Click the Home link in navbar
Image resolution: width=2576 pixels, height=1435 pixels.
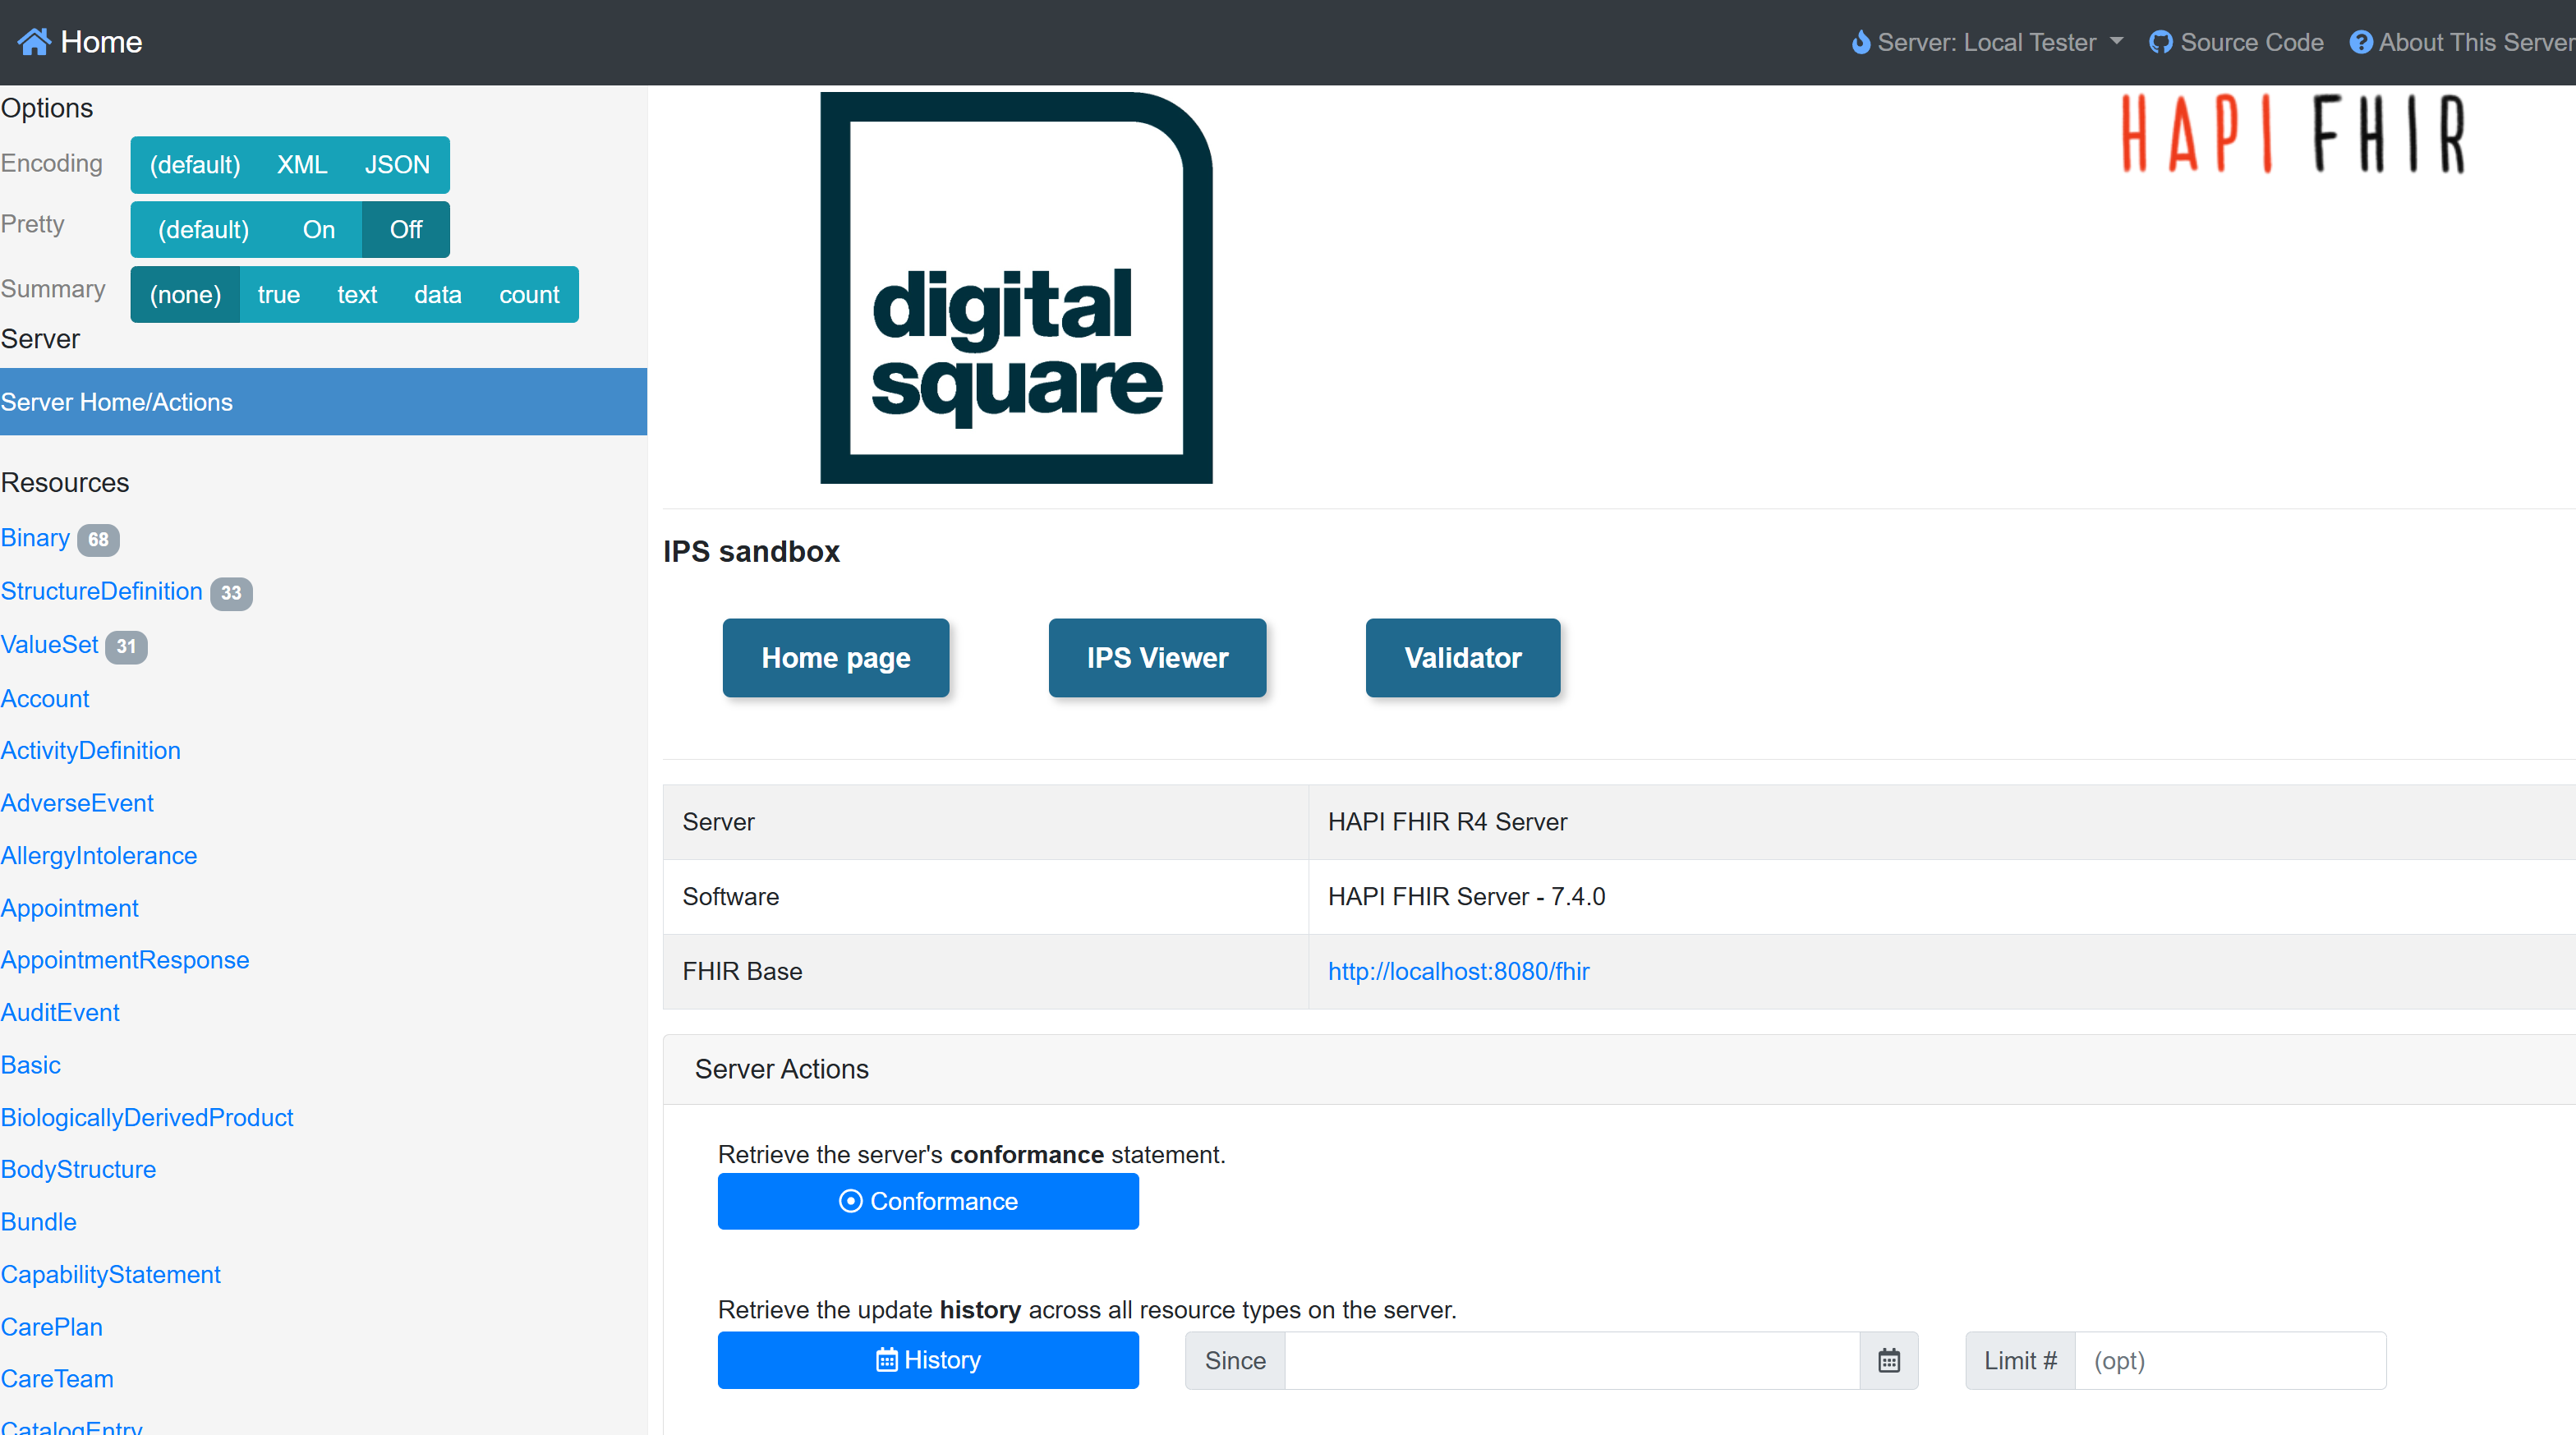click(80, 42)
